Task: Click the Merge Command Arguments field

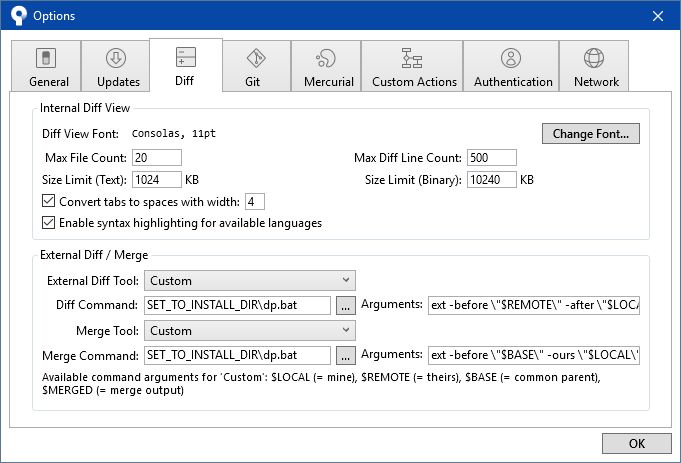Action: point(534,355)
